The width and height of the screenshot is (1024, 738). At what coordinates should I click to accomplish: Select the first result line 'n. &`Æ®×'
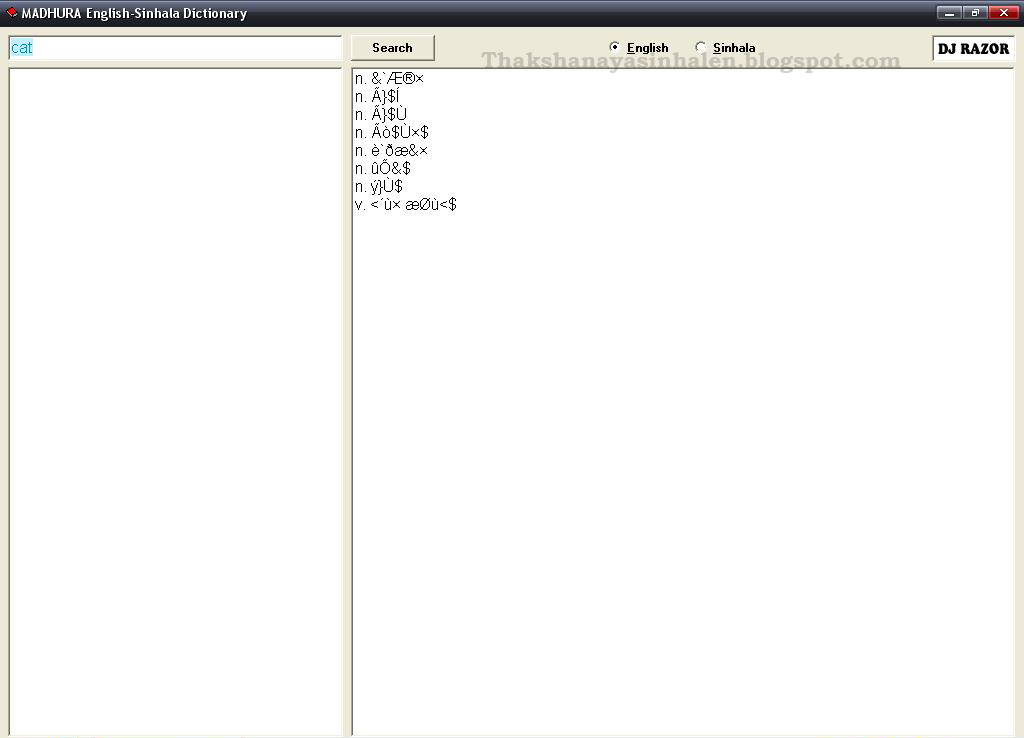(x=389, y=78)
